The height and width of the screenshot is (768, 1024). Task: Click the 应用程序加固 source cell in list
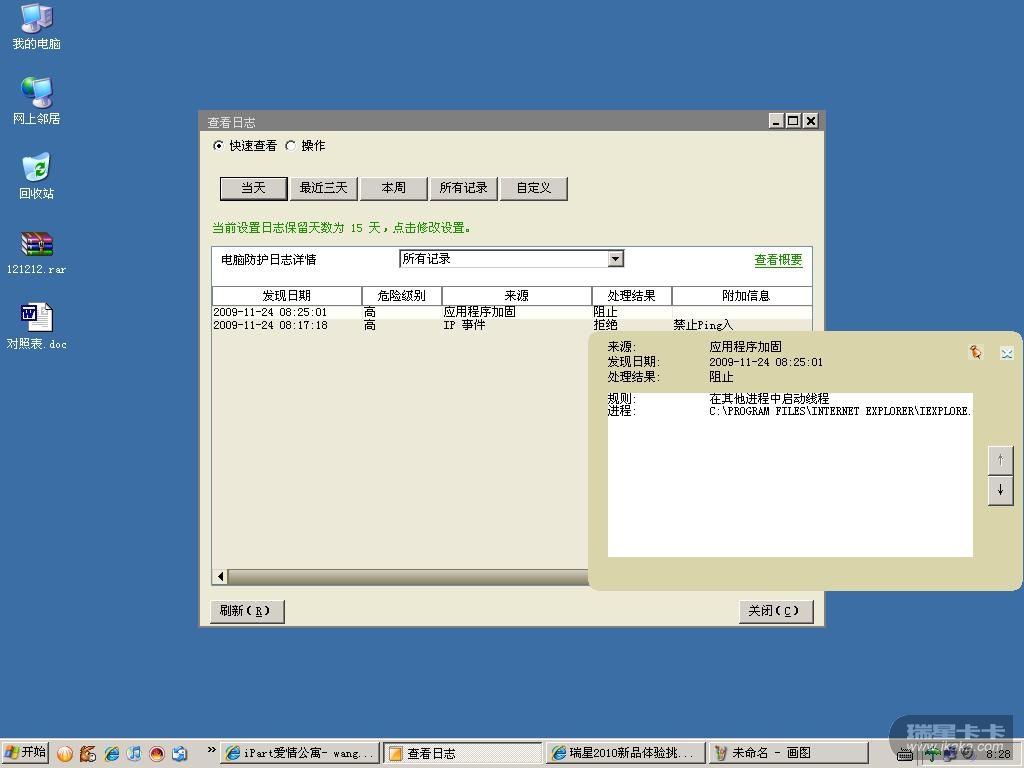pyautogui.click(x=479, y=312)
